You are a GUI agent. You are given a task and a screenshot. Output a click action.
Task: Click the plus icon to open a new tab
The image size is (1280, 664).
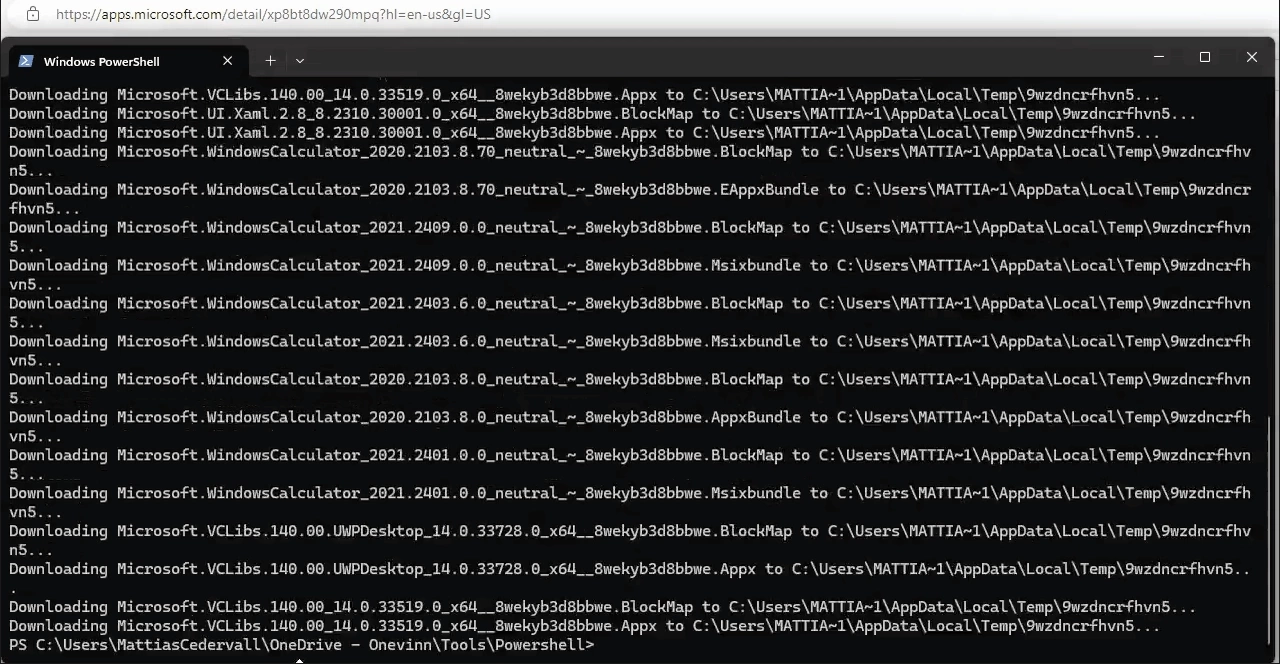tap(270, 61)
